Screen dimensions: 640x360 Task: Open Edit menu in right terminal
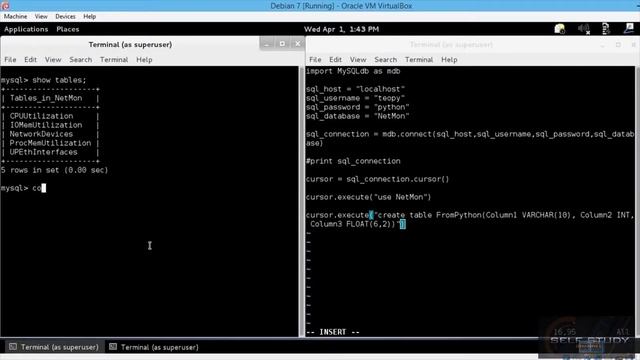click(x=336, y=60)
